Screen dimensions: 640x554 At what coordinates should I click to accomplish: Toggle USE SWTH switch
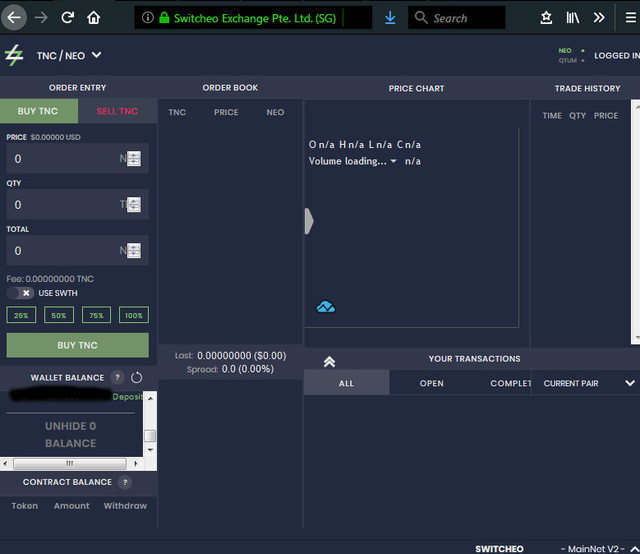point(20,293)
